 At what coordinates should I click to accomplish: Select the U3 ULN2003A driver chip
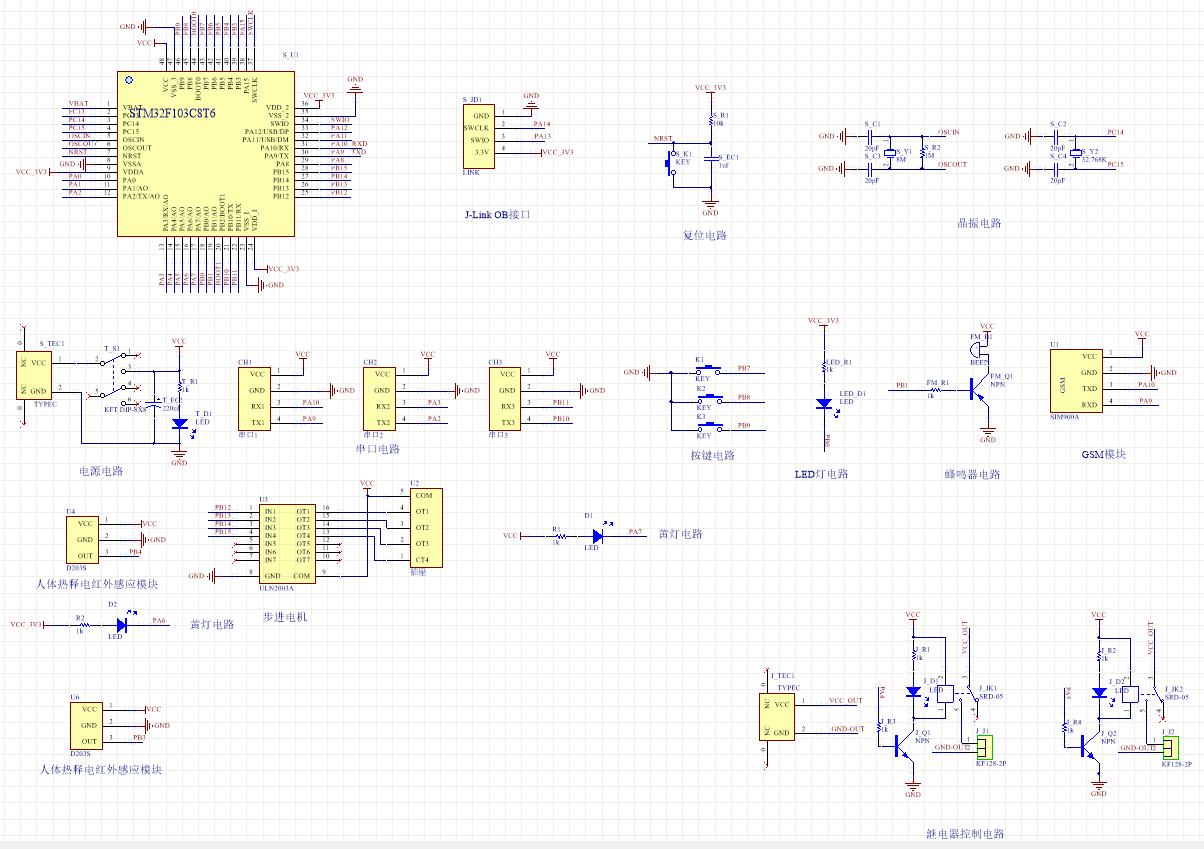[x=287, y=543]
